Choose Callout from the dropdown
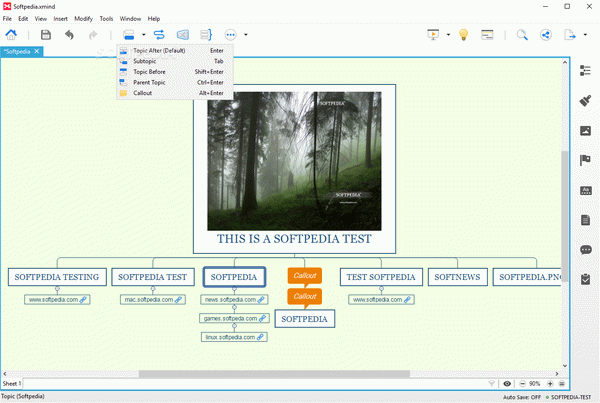The width and height of the screenshot is (600, 403). [x=175, y=93]
